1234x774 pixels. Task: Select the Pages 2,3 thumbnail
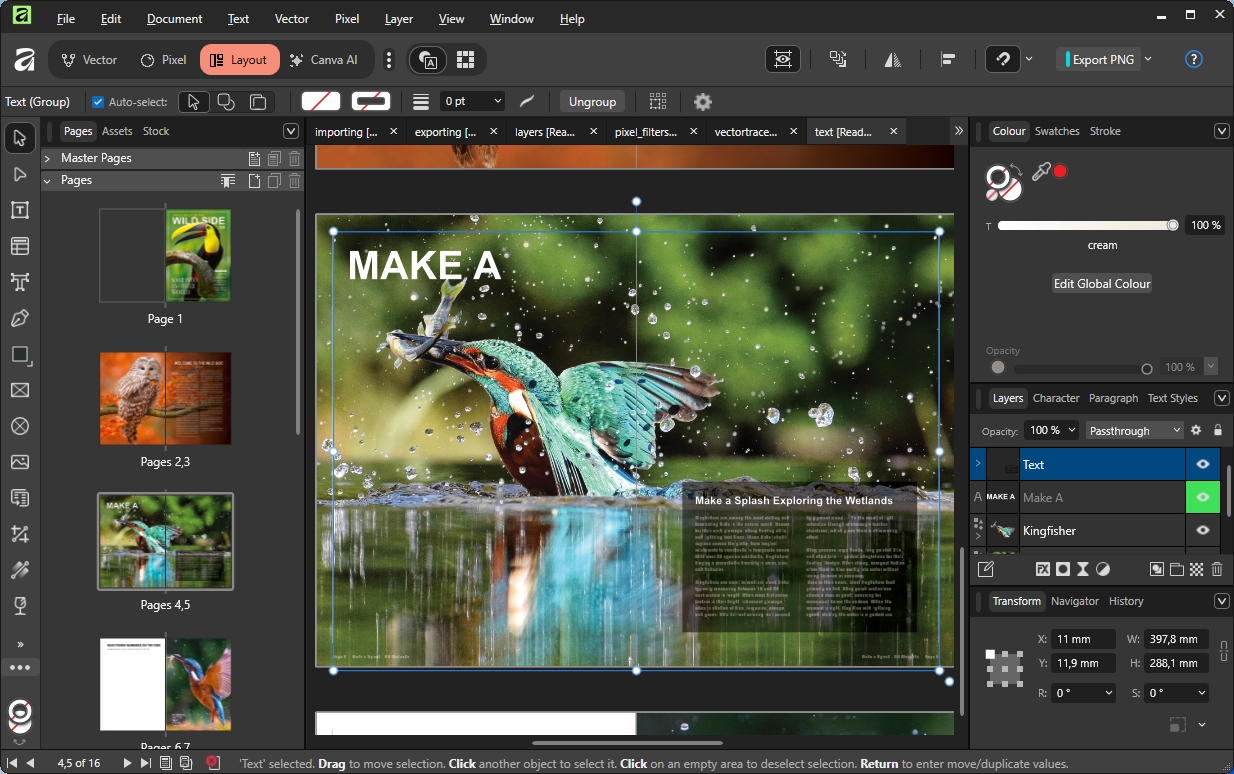pos(165,398)
